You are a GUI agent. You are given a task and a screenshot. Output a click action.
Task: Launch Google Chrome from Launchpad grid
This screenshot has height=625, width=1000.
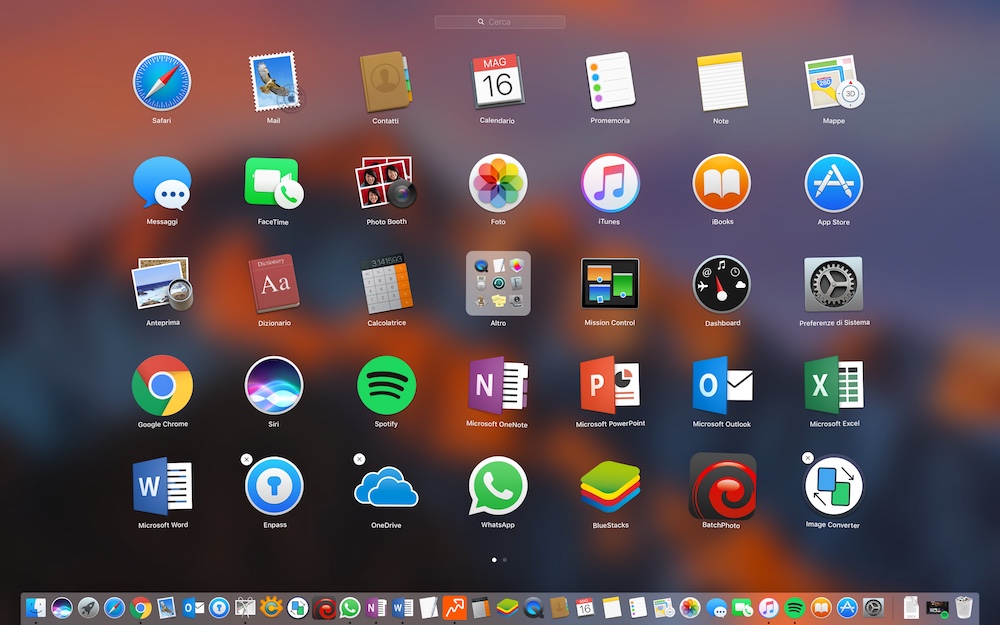[162, 385]
